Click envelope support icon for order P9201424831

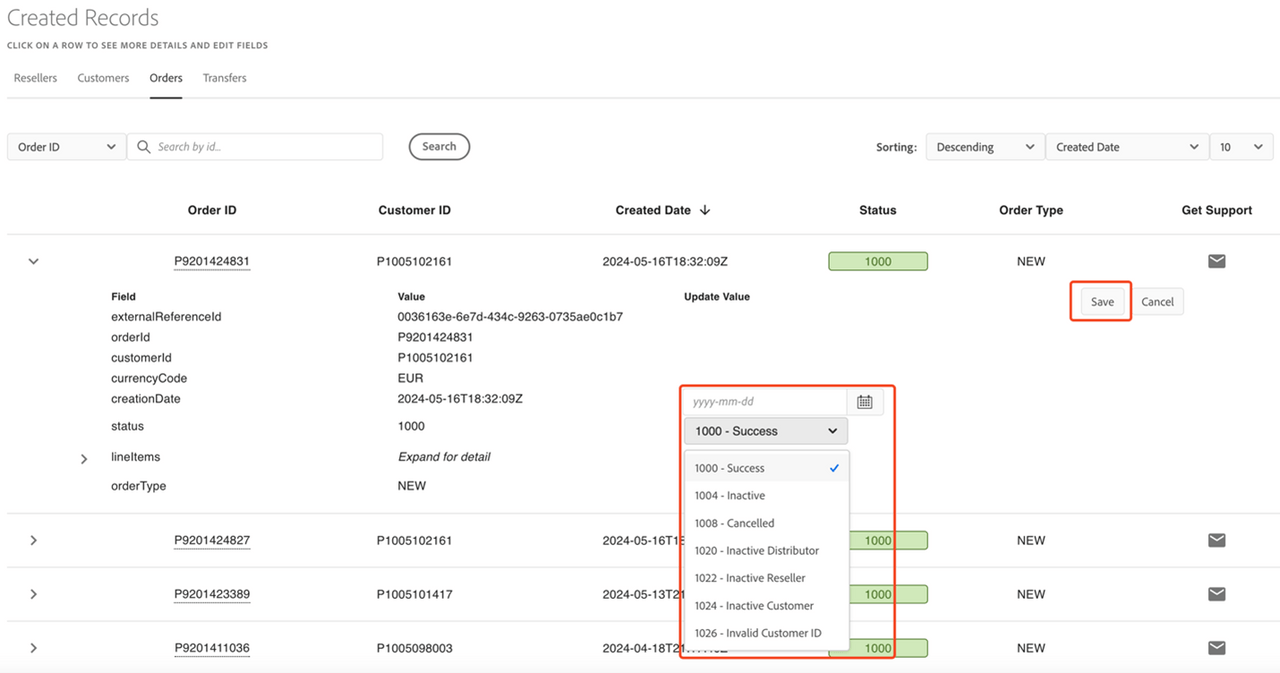(x=1216, y=261)
